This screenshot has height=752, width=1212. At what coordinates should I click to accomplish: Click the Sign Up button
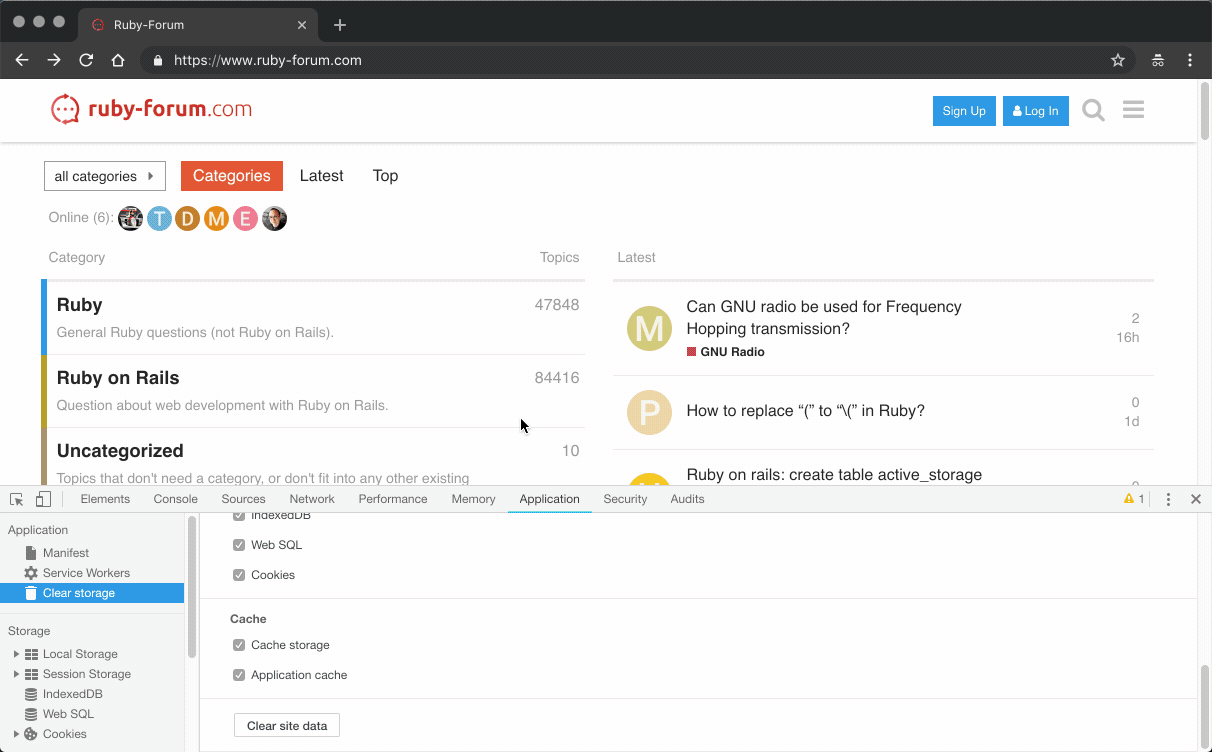[964, 111]
